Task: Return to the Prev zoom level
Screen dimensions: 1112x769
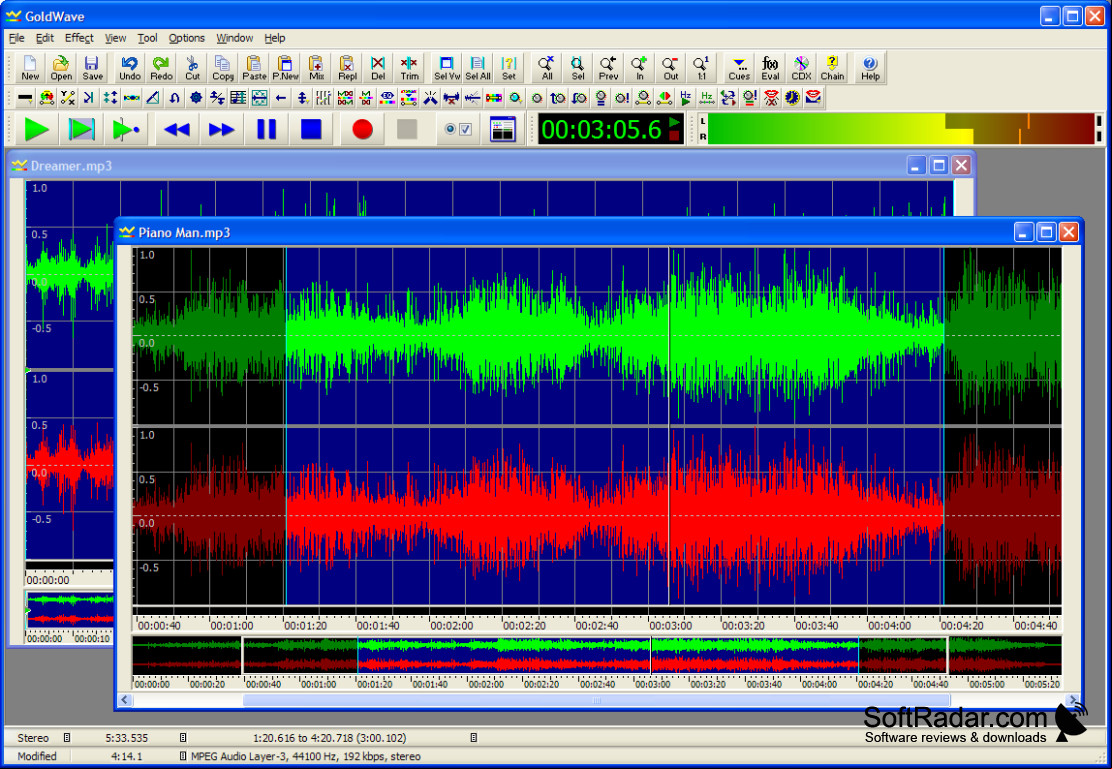Action: point(608,67)
